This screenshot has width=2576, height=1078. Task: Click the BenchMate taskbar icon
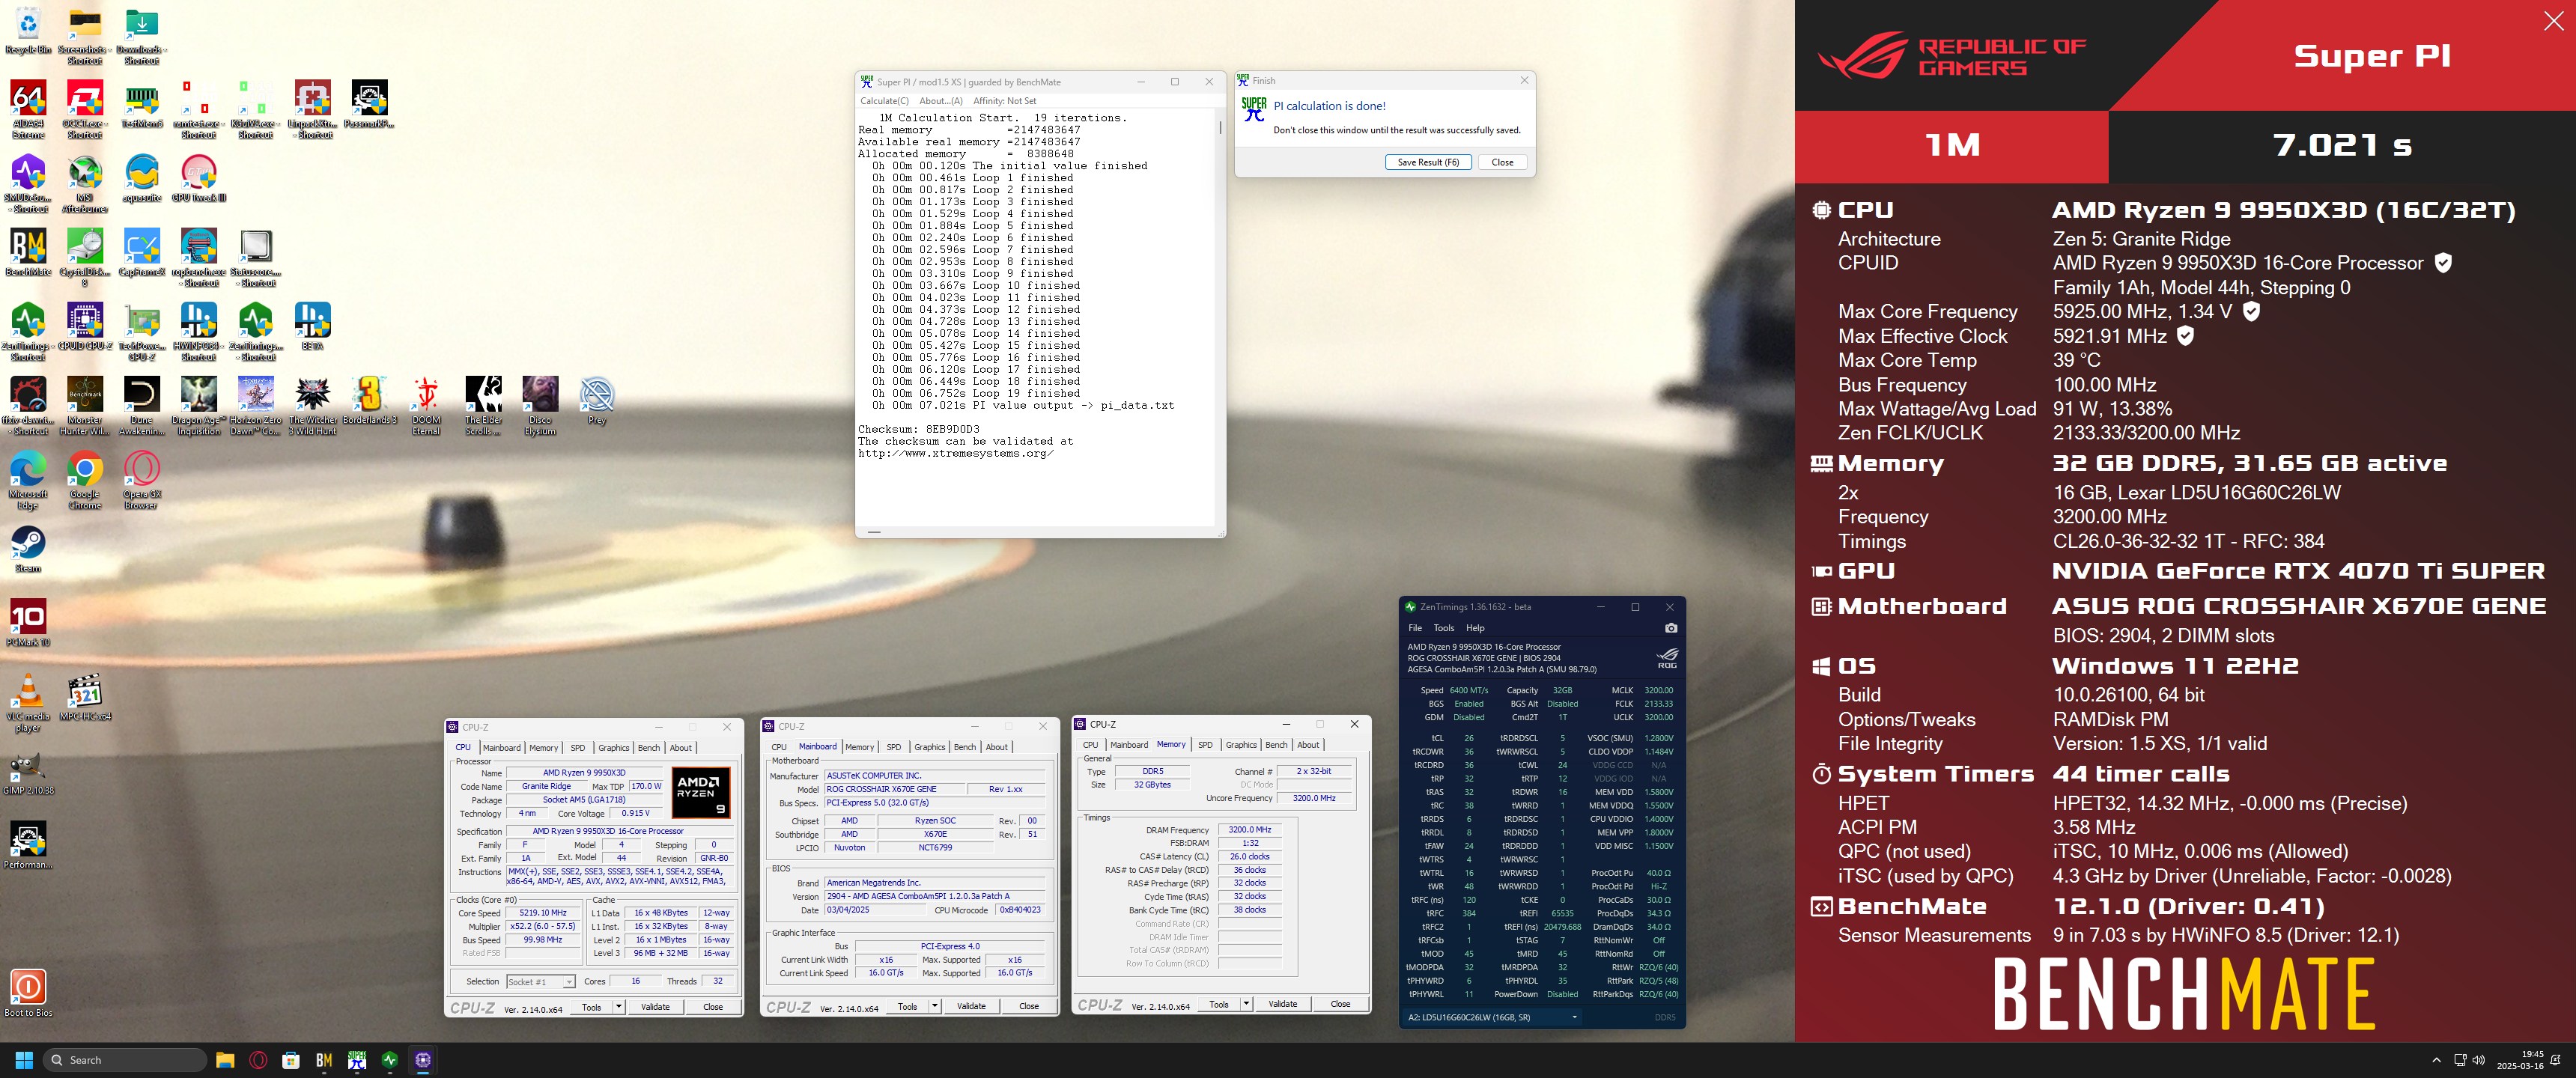[x=324, y=1060]
